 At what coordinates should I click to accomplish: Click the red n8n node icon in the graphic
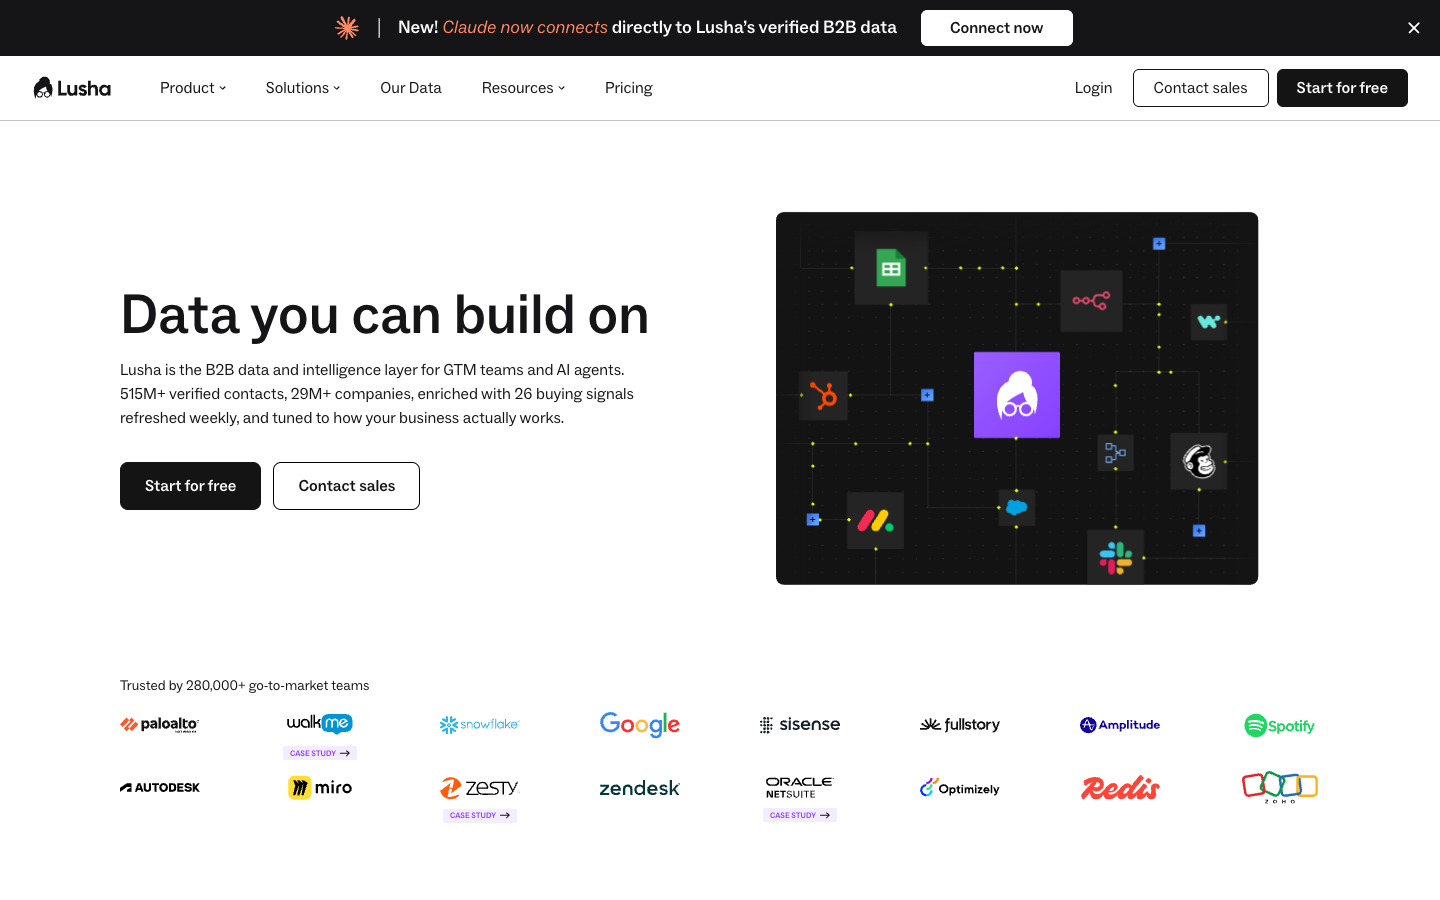click(1091, 301)
